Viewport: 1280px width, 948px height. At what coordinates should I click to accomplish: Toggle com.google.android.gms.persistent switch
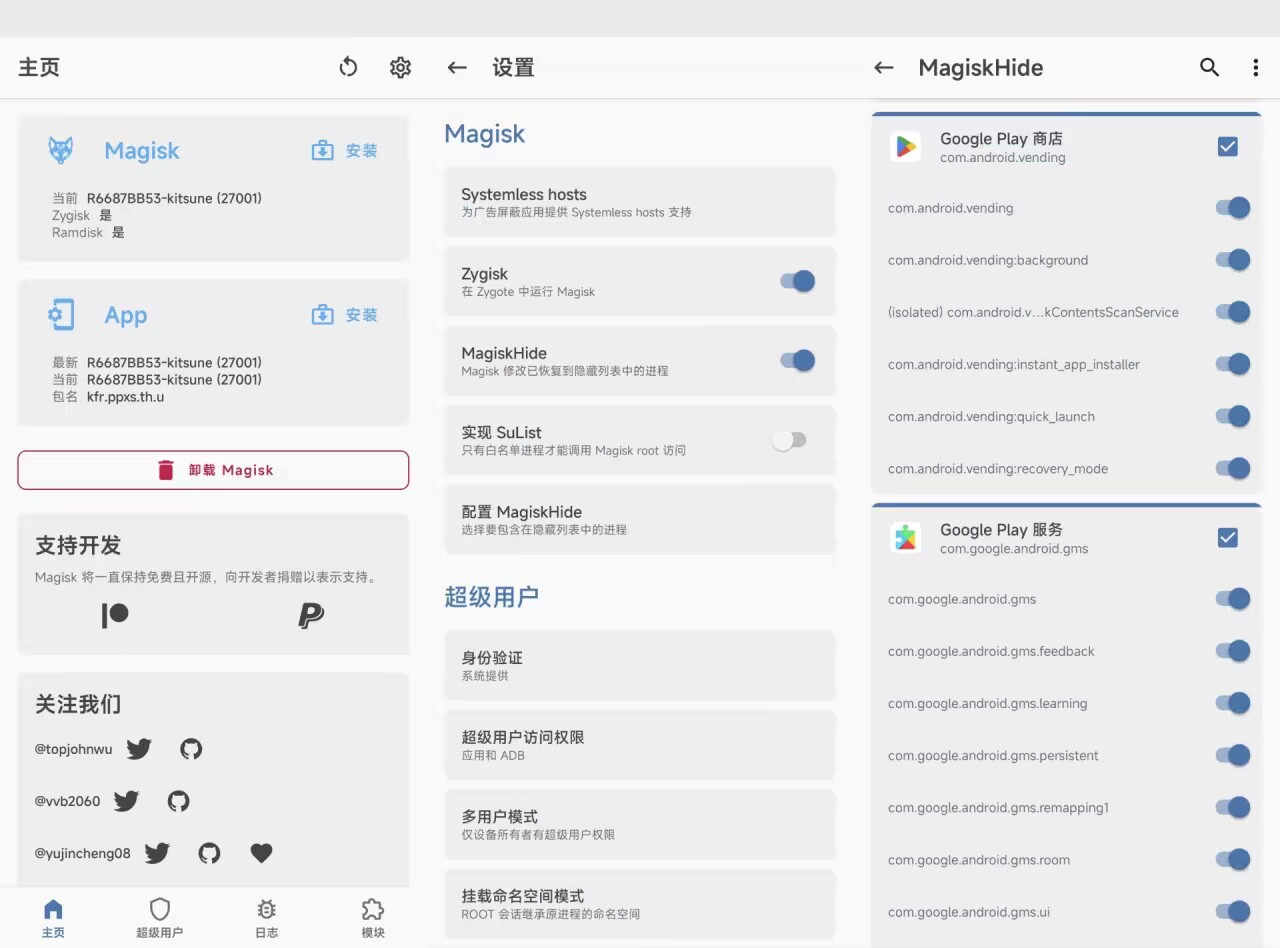point(1233,755)
